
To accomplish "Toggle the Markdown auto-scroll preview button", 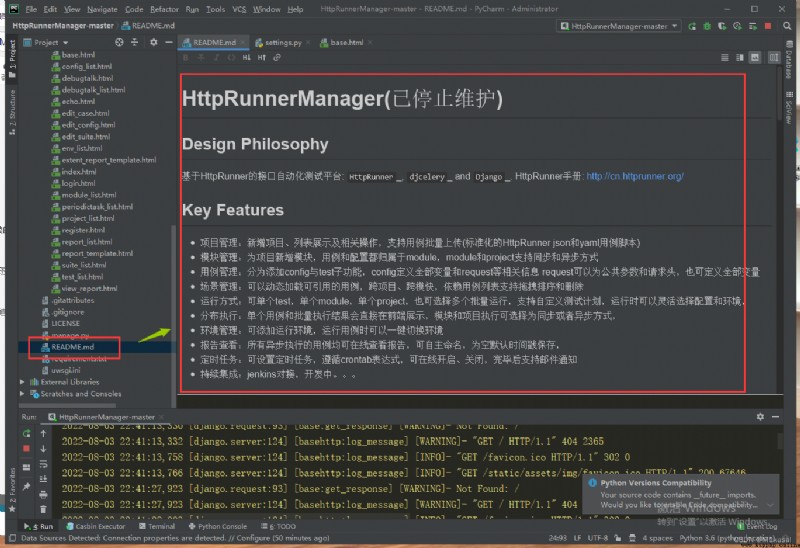I will [774, 58].
